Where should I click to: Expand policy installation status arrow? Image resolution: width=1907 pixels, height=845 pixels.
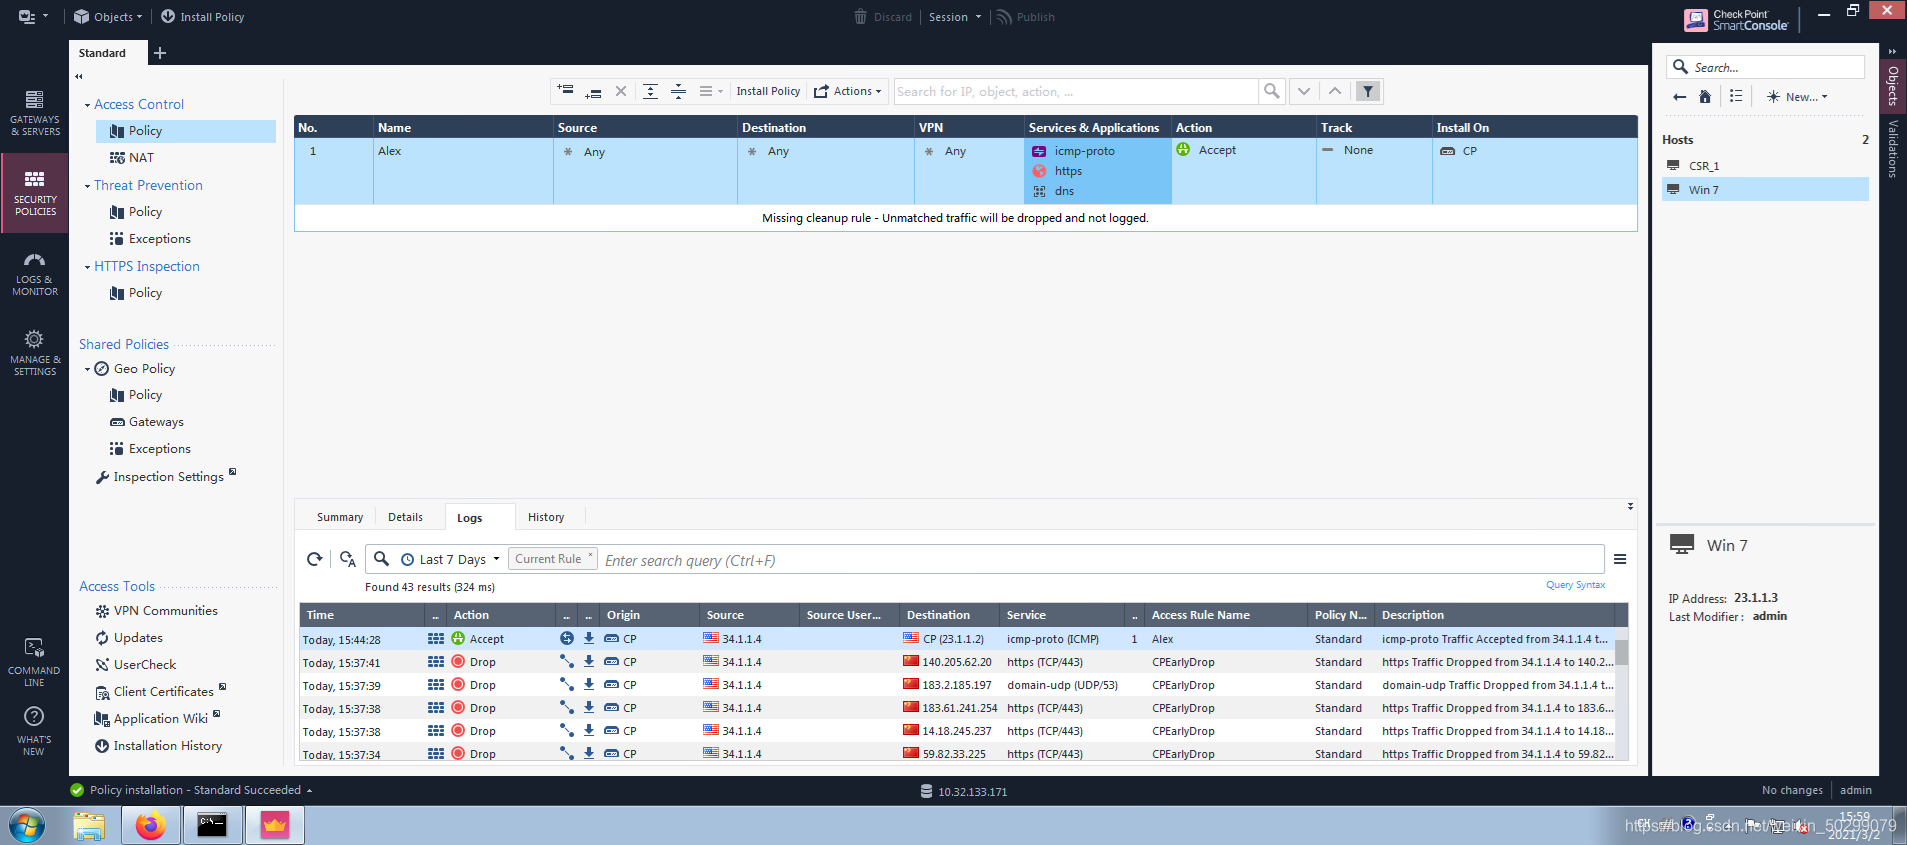[x=310, y=790]
